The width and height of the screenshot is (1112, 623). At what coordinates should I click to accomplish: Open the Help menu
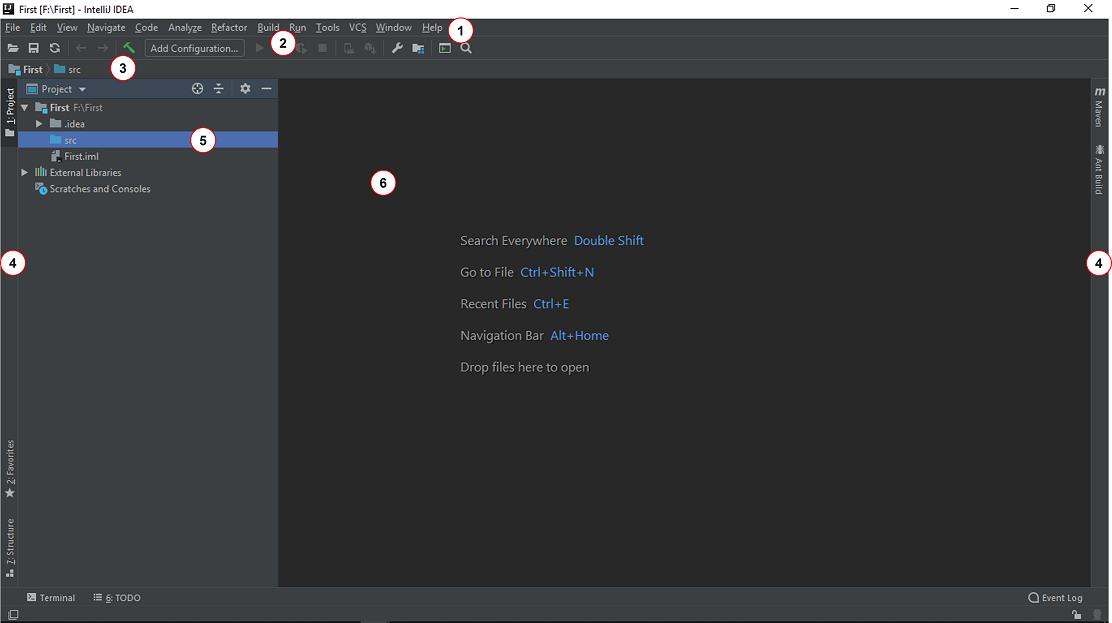pos(432,28)
